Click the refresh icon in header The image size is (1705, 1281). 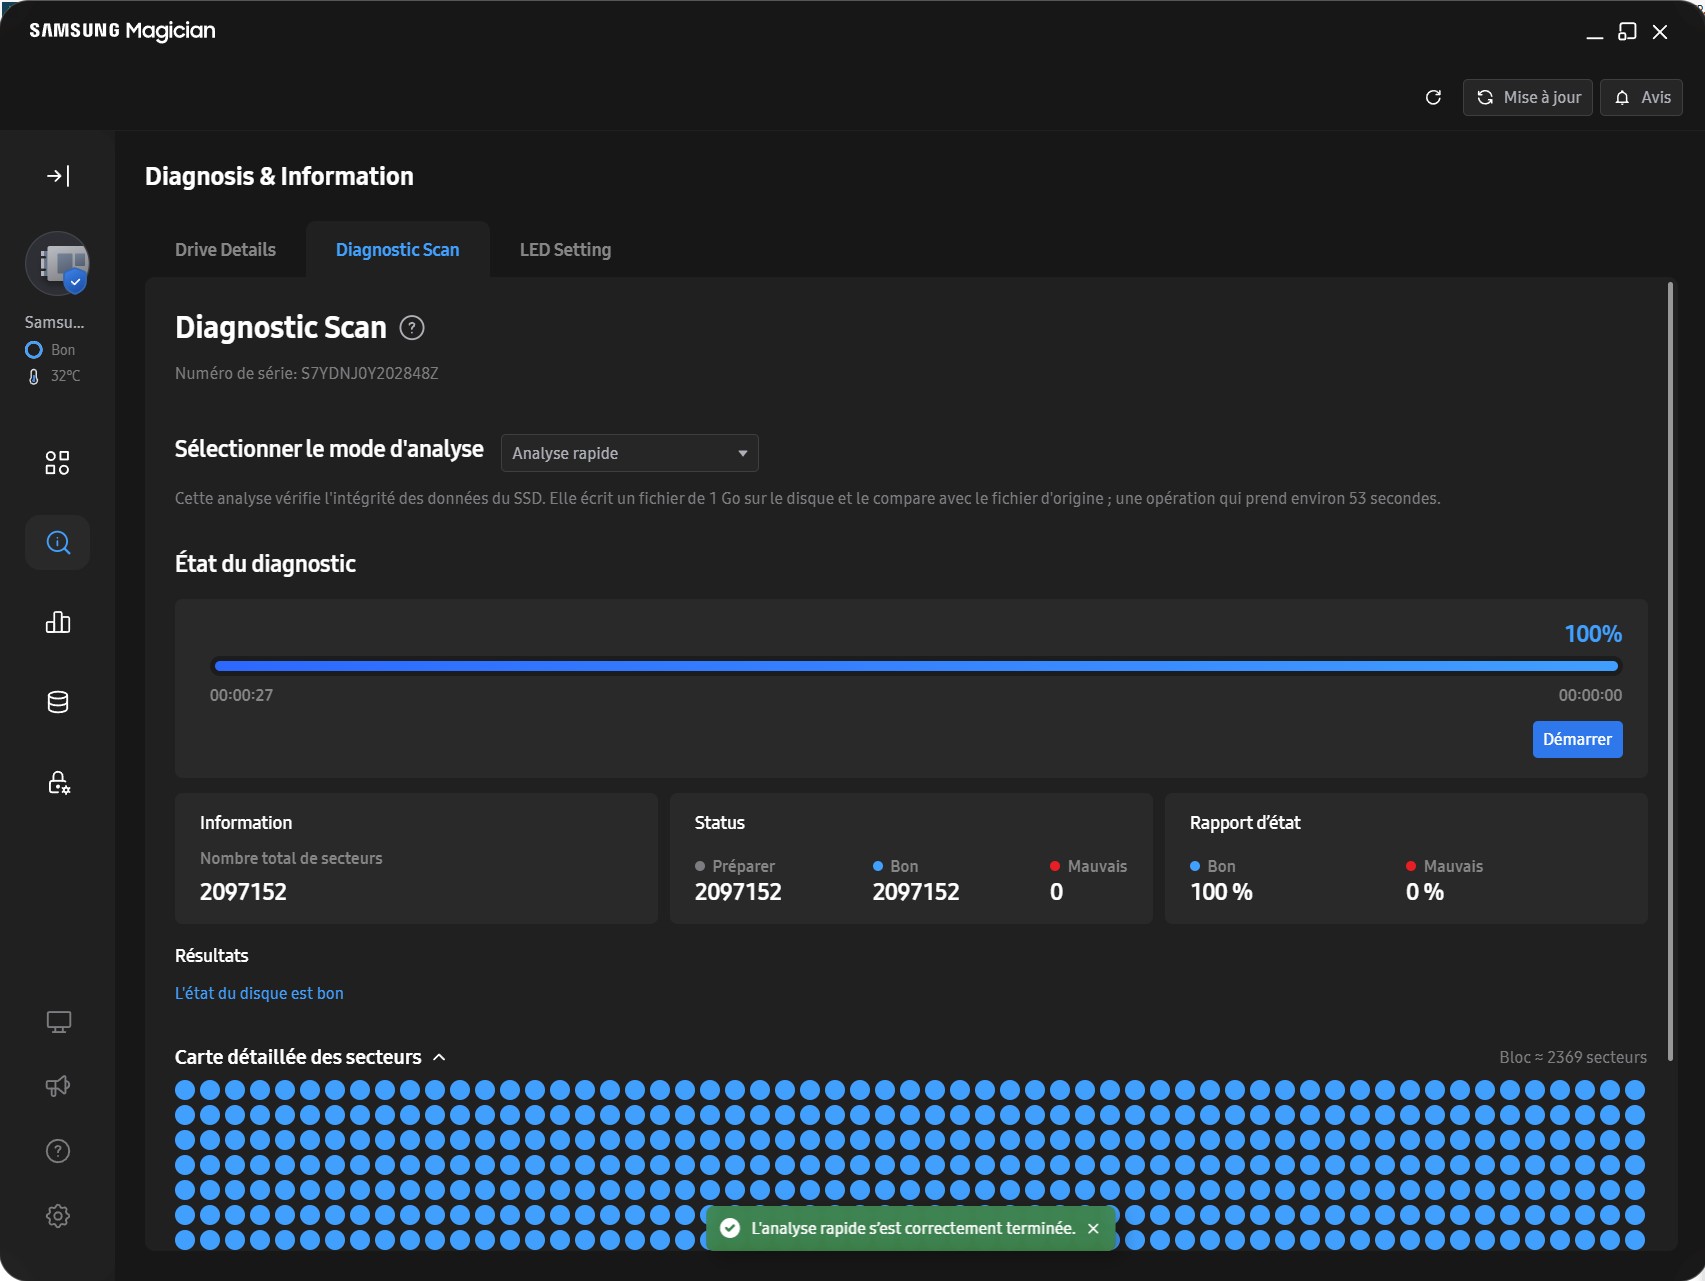click(x=1433, y=97)
